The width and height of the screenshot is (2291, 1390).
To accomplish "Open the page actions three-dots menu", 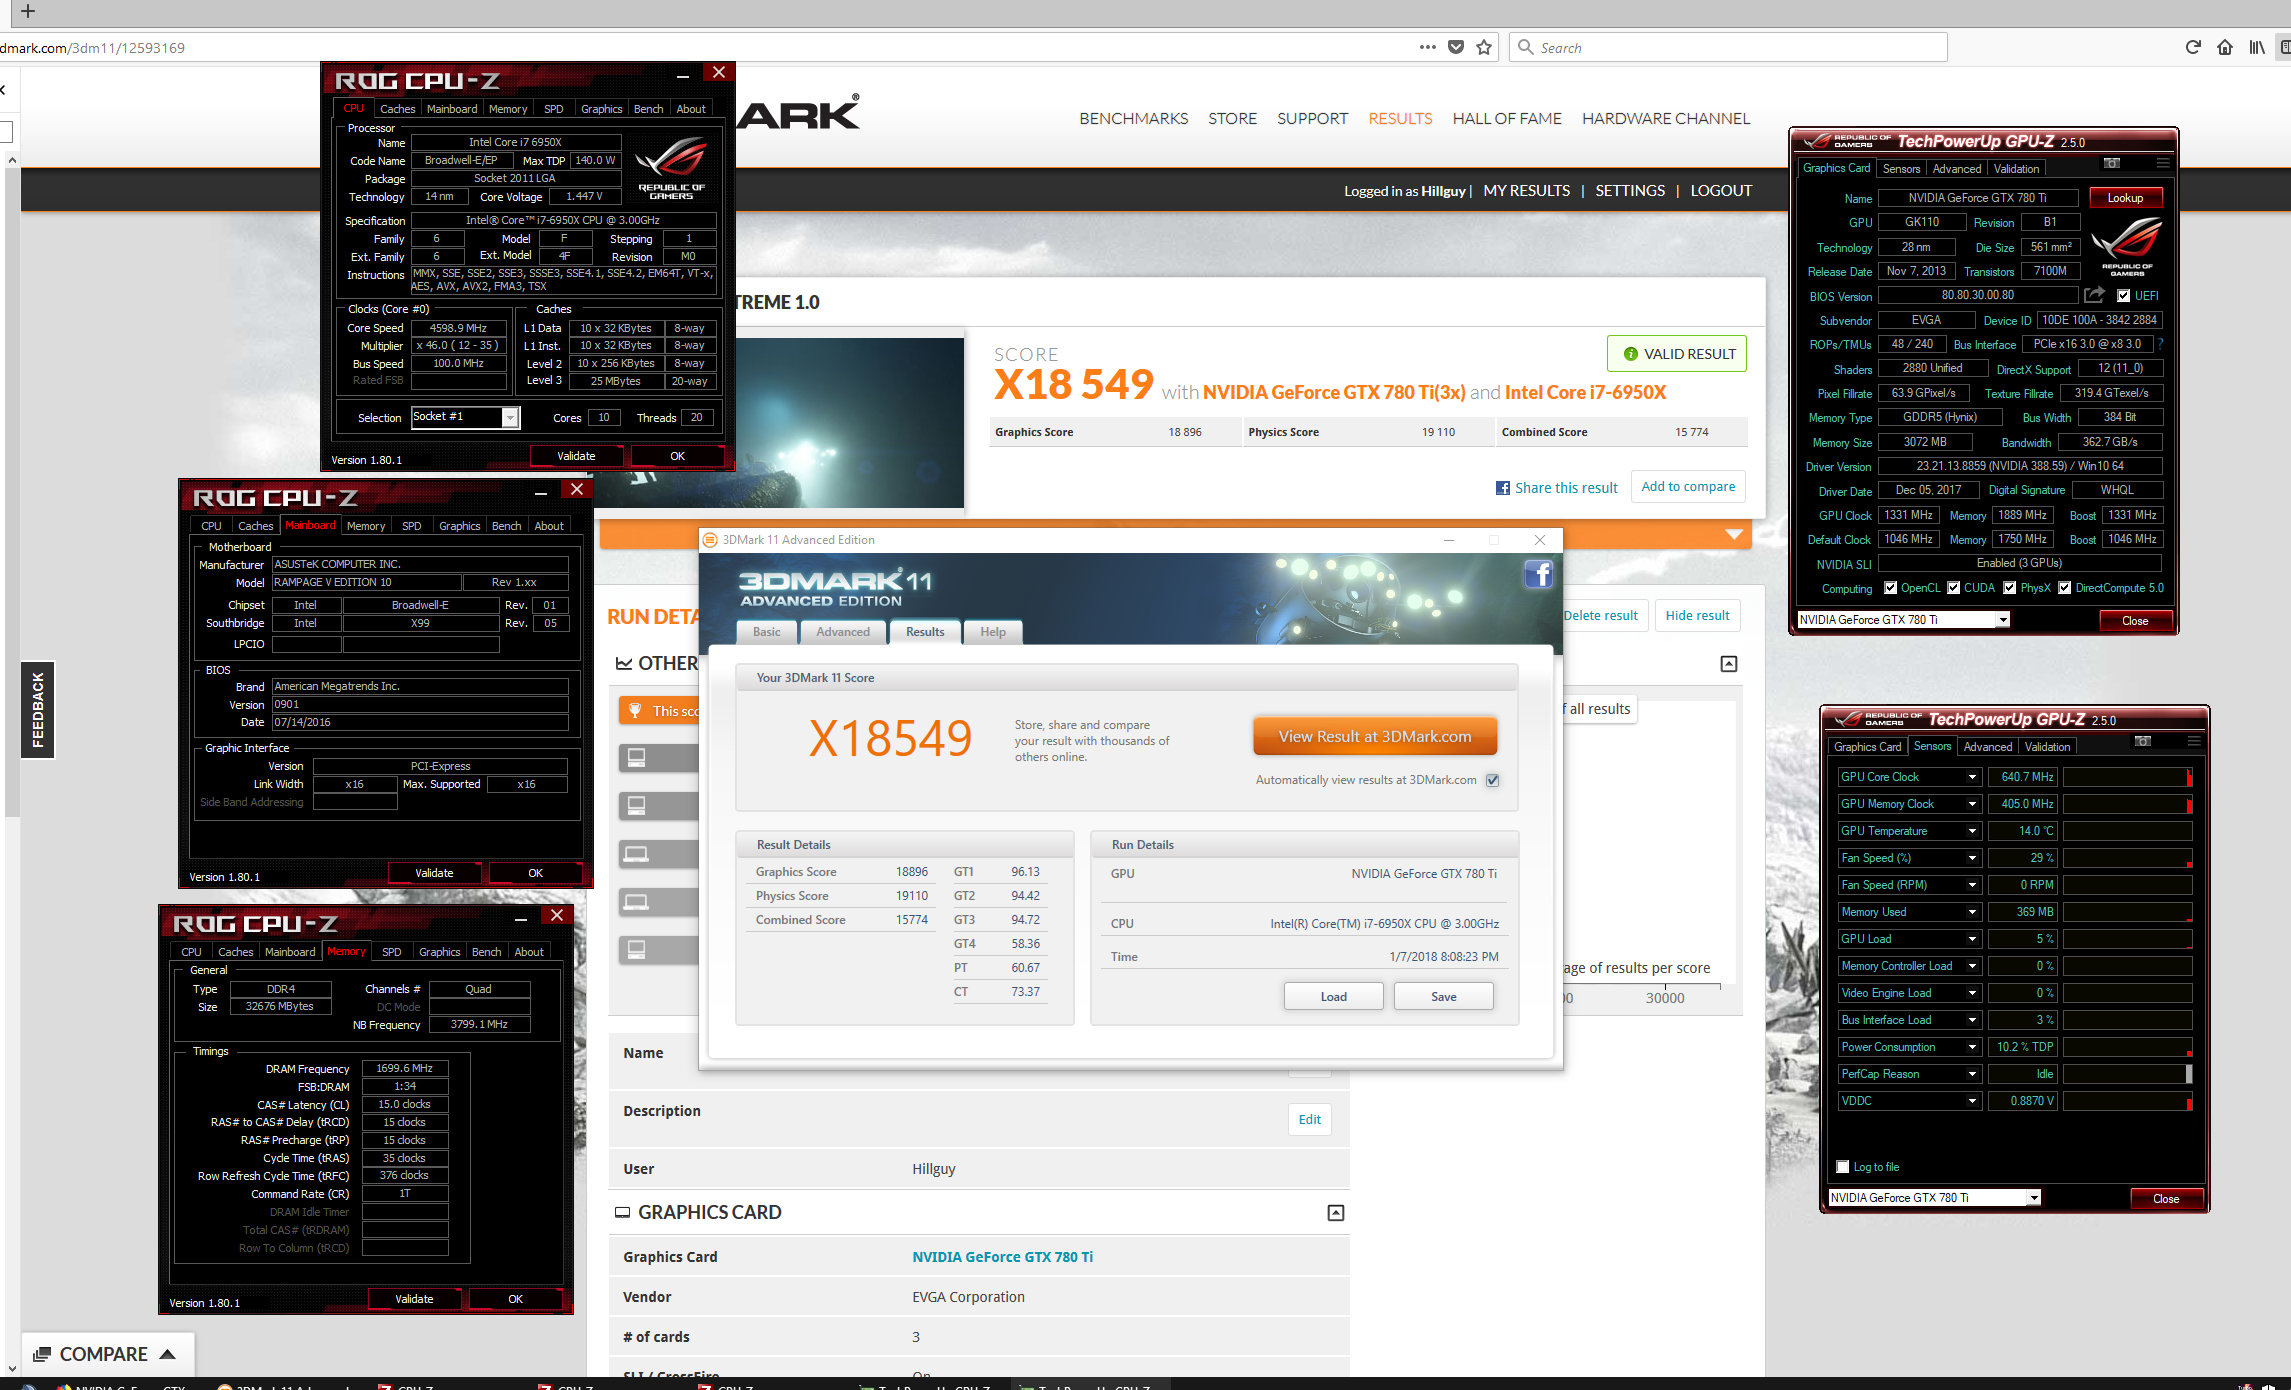I will coord(1427,47).
